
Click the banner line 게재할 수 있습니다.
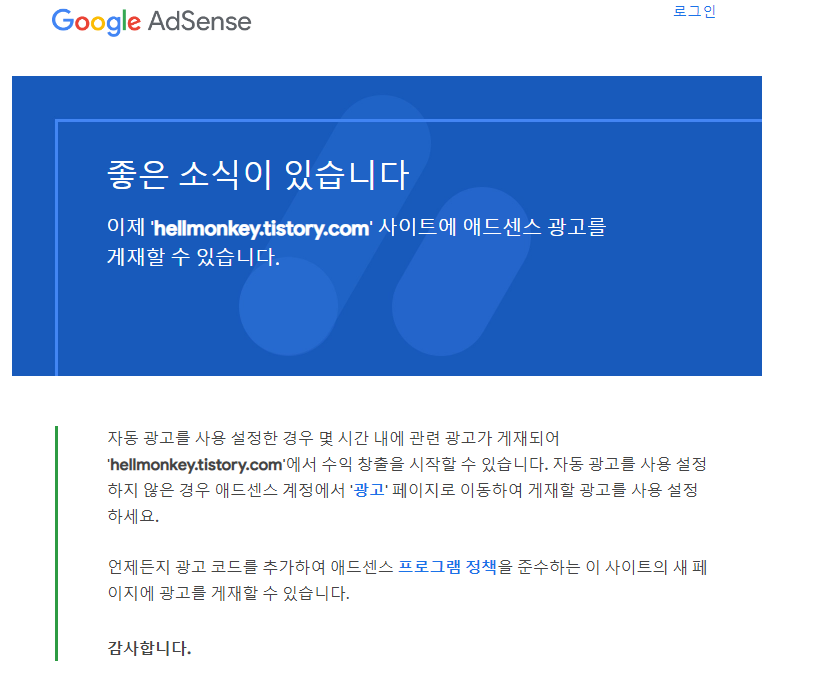193,256
